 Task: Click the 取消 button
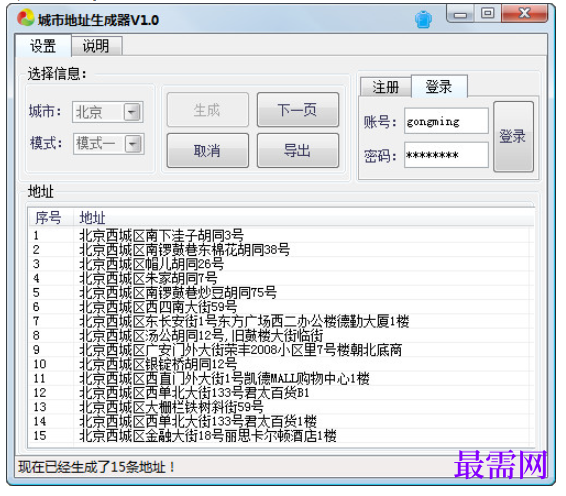[208, 151]
